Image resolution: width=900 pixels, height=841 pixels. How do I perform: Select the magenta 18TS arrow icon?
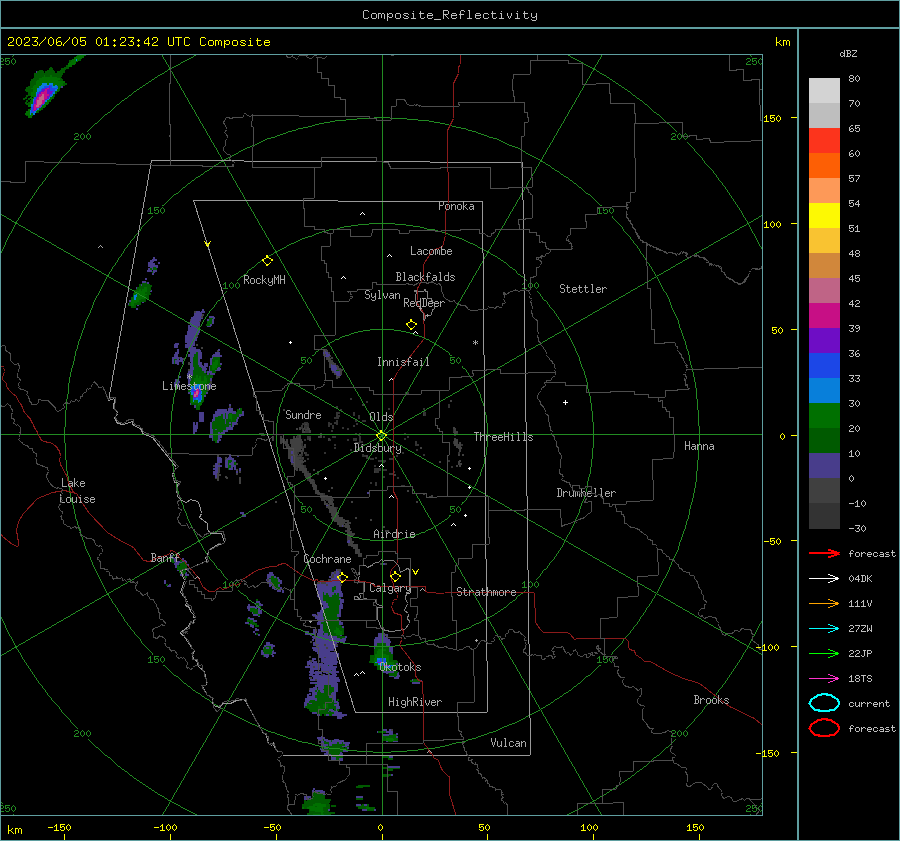pyautogui.click(x=824, y=679)
